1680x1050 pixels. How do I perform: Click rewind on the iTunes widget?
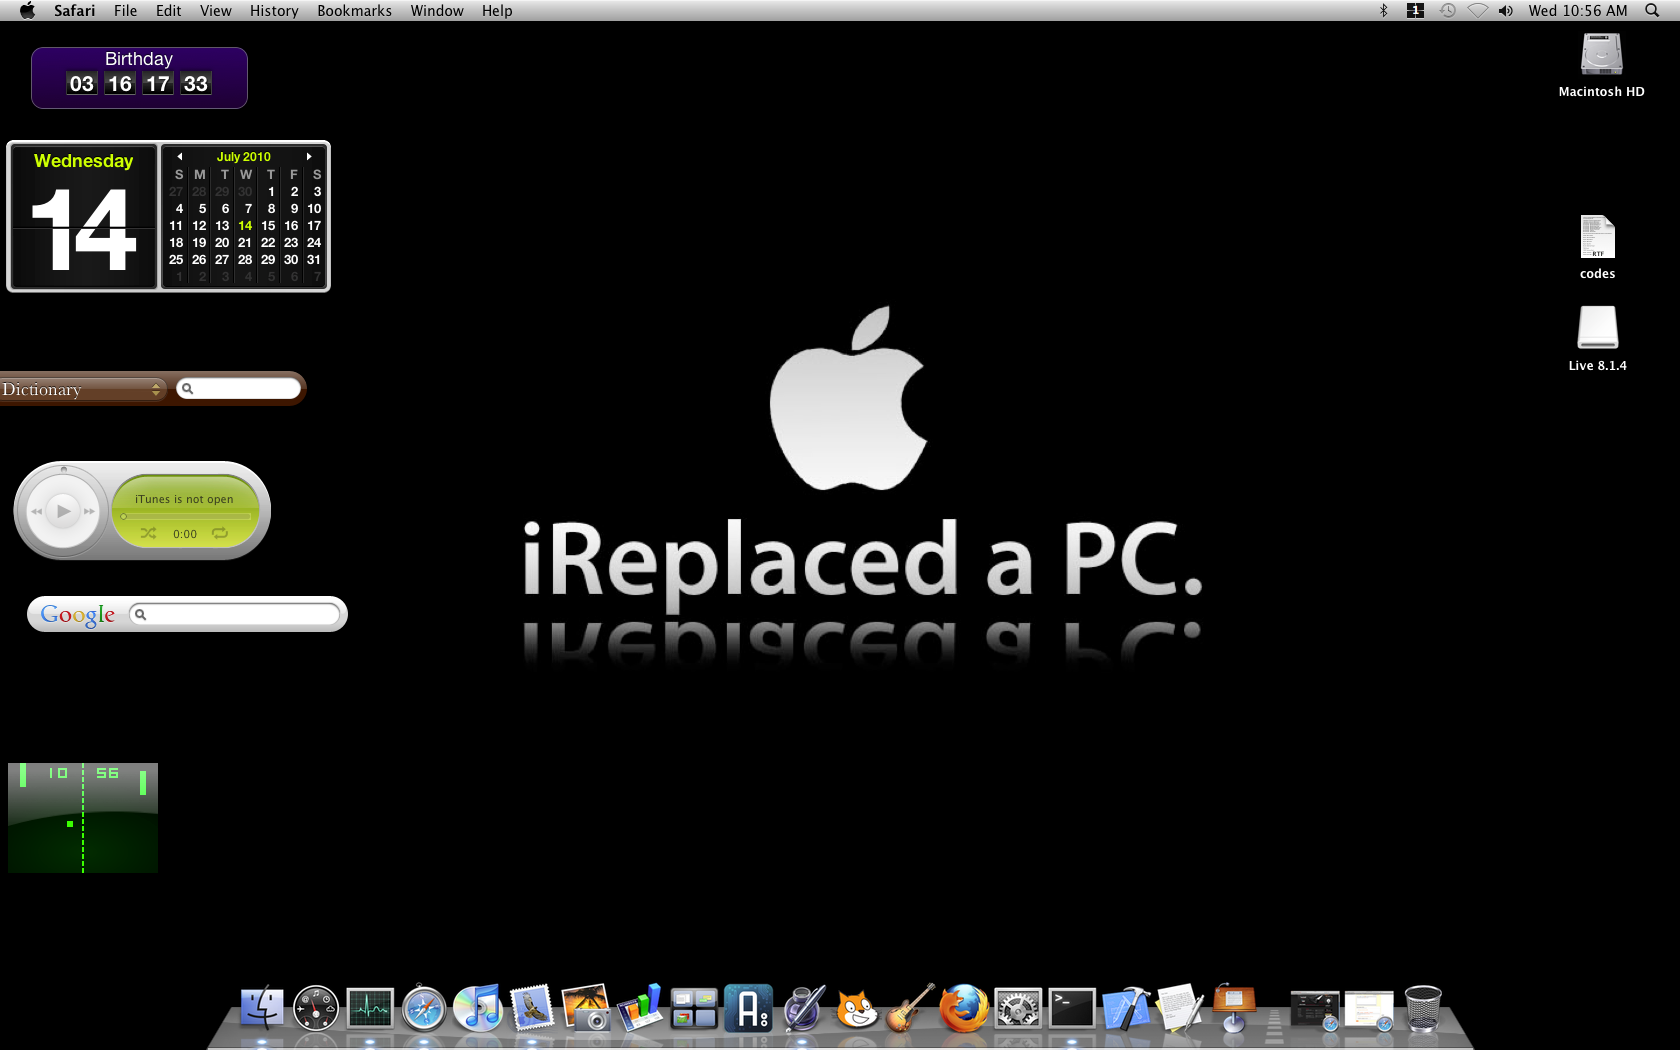37,511
